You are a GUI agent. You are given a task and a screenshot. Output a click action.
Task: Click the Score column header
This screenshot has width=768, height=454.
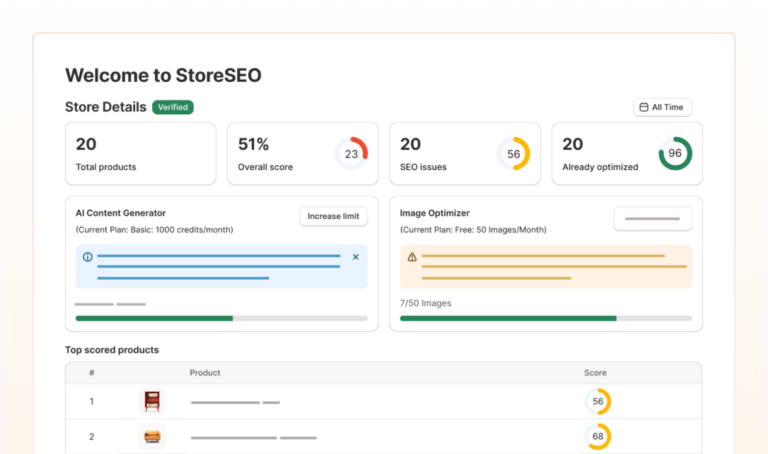pos(595,373)
